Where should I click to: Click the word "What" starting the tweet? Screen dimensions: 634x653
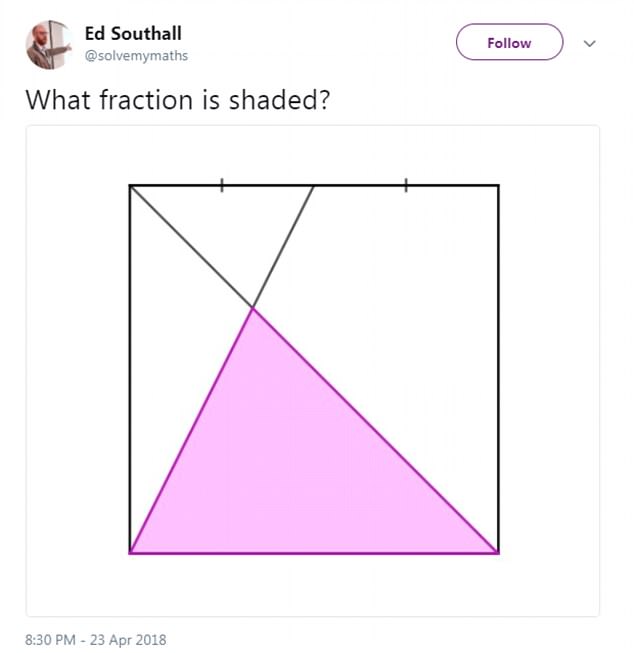(50, 100)
